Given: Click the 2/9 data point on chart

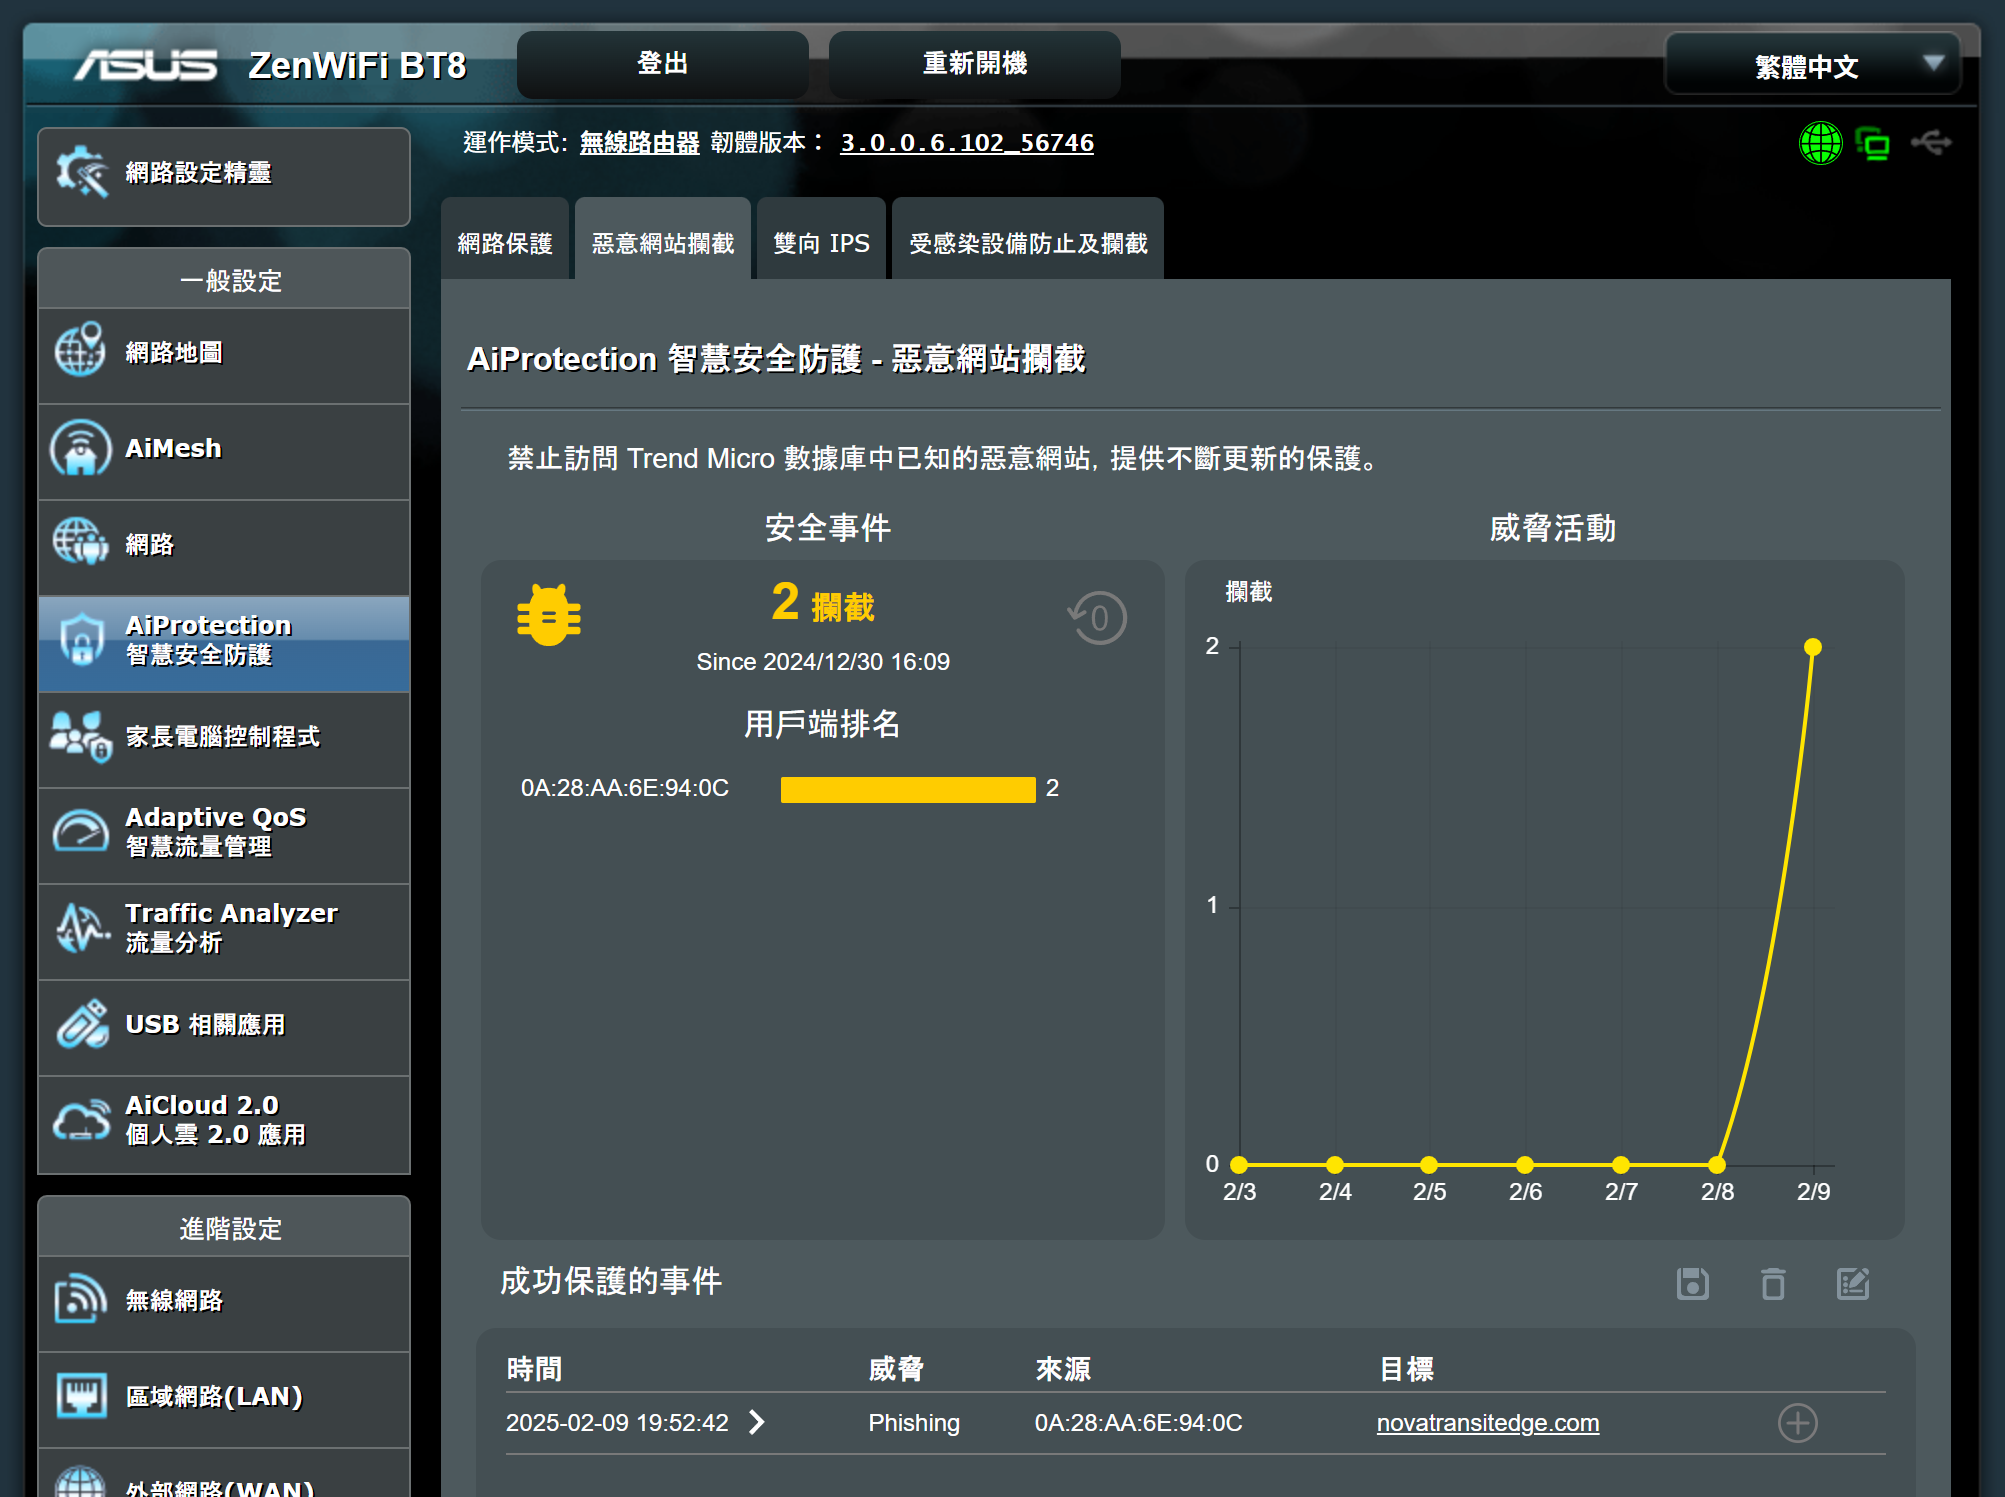Looking at the screenshot, I should tap(1812, 647).
